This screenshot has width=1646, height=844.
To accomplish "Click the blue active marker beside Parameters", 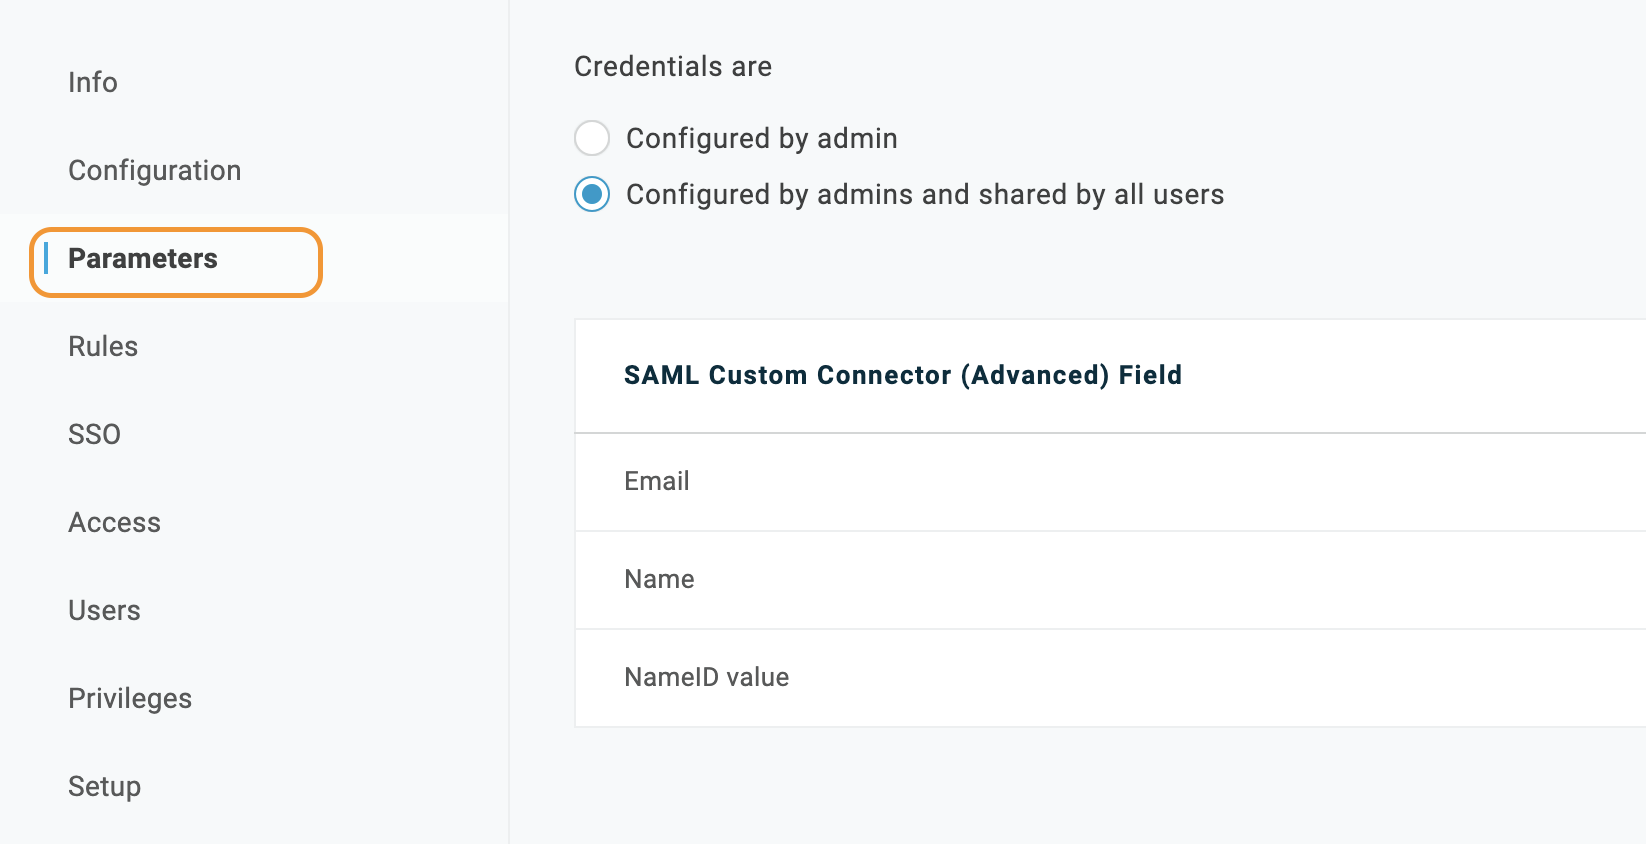I will click(46, 259).
